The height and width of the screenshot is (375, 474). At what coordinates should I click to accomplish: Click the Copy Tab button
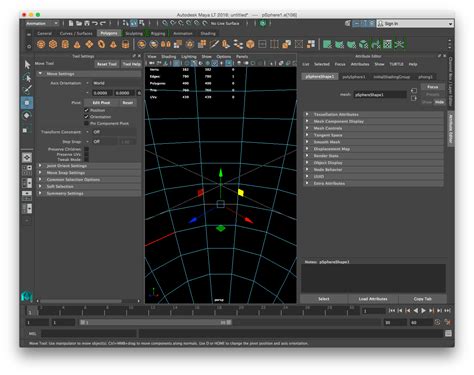coord(423,299)
